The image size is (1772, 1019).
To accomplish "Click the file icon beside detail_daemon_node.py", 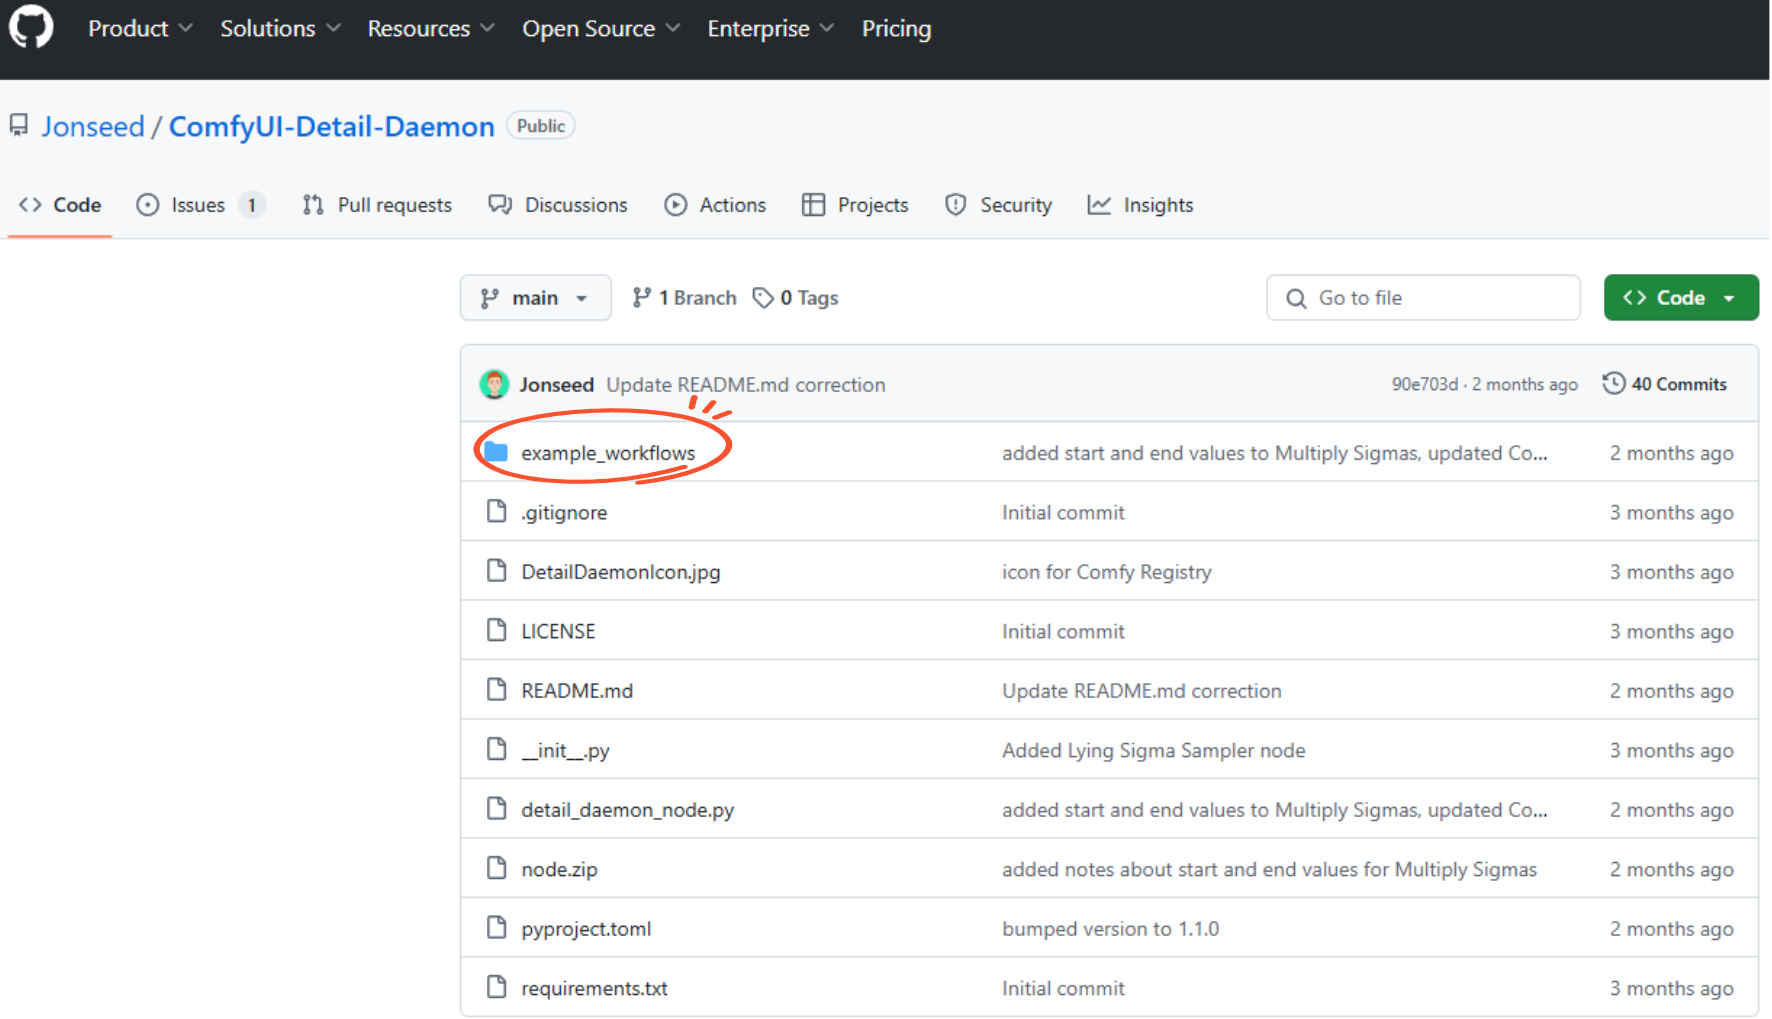I will point(496,809).
